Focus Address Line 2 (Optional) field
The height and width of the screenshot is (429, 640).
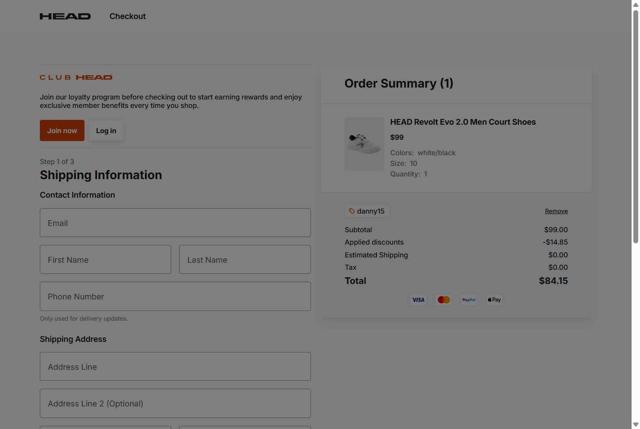tap(175, 403)
